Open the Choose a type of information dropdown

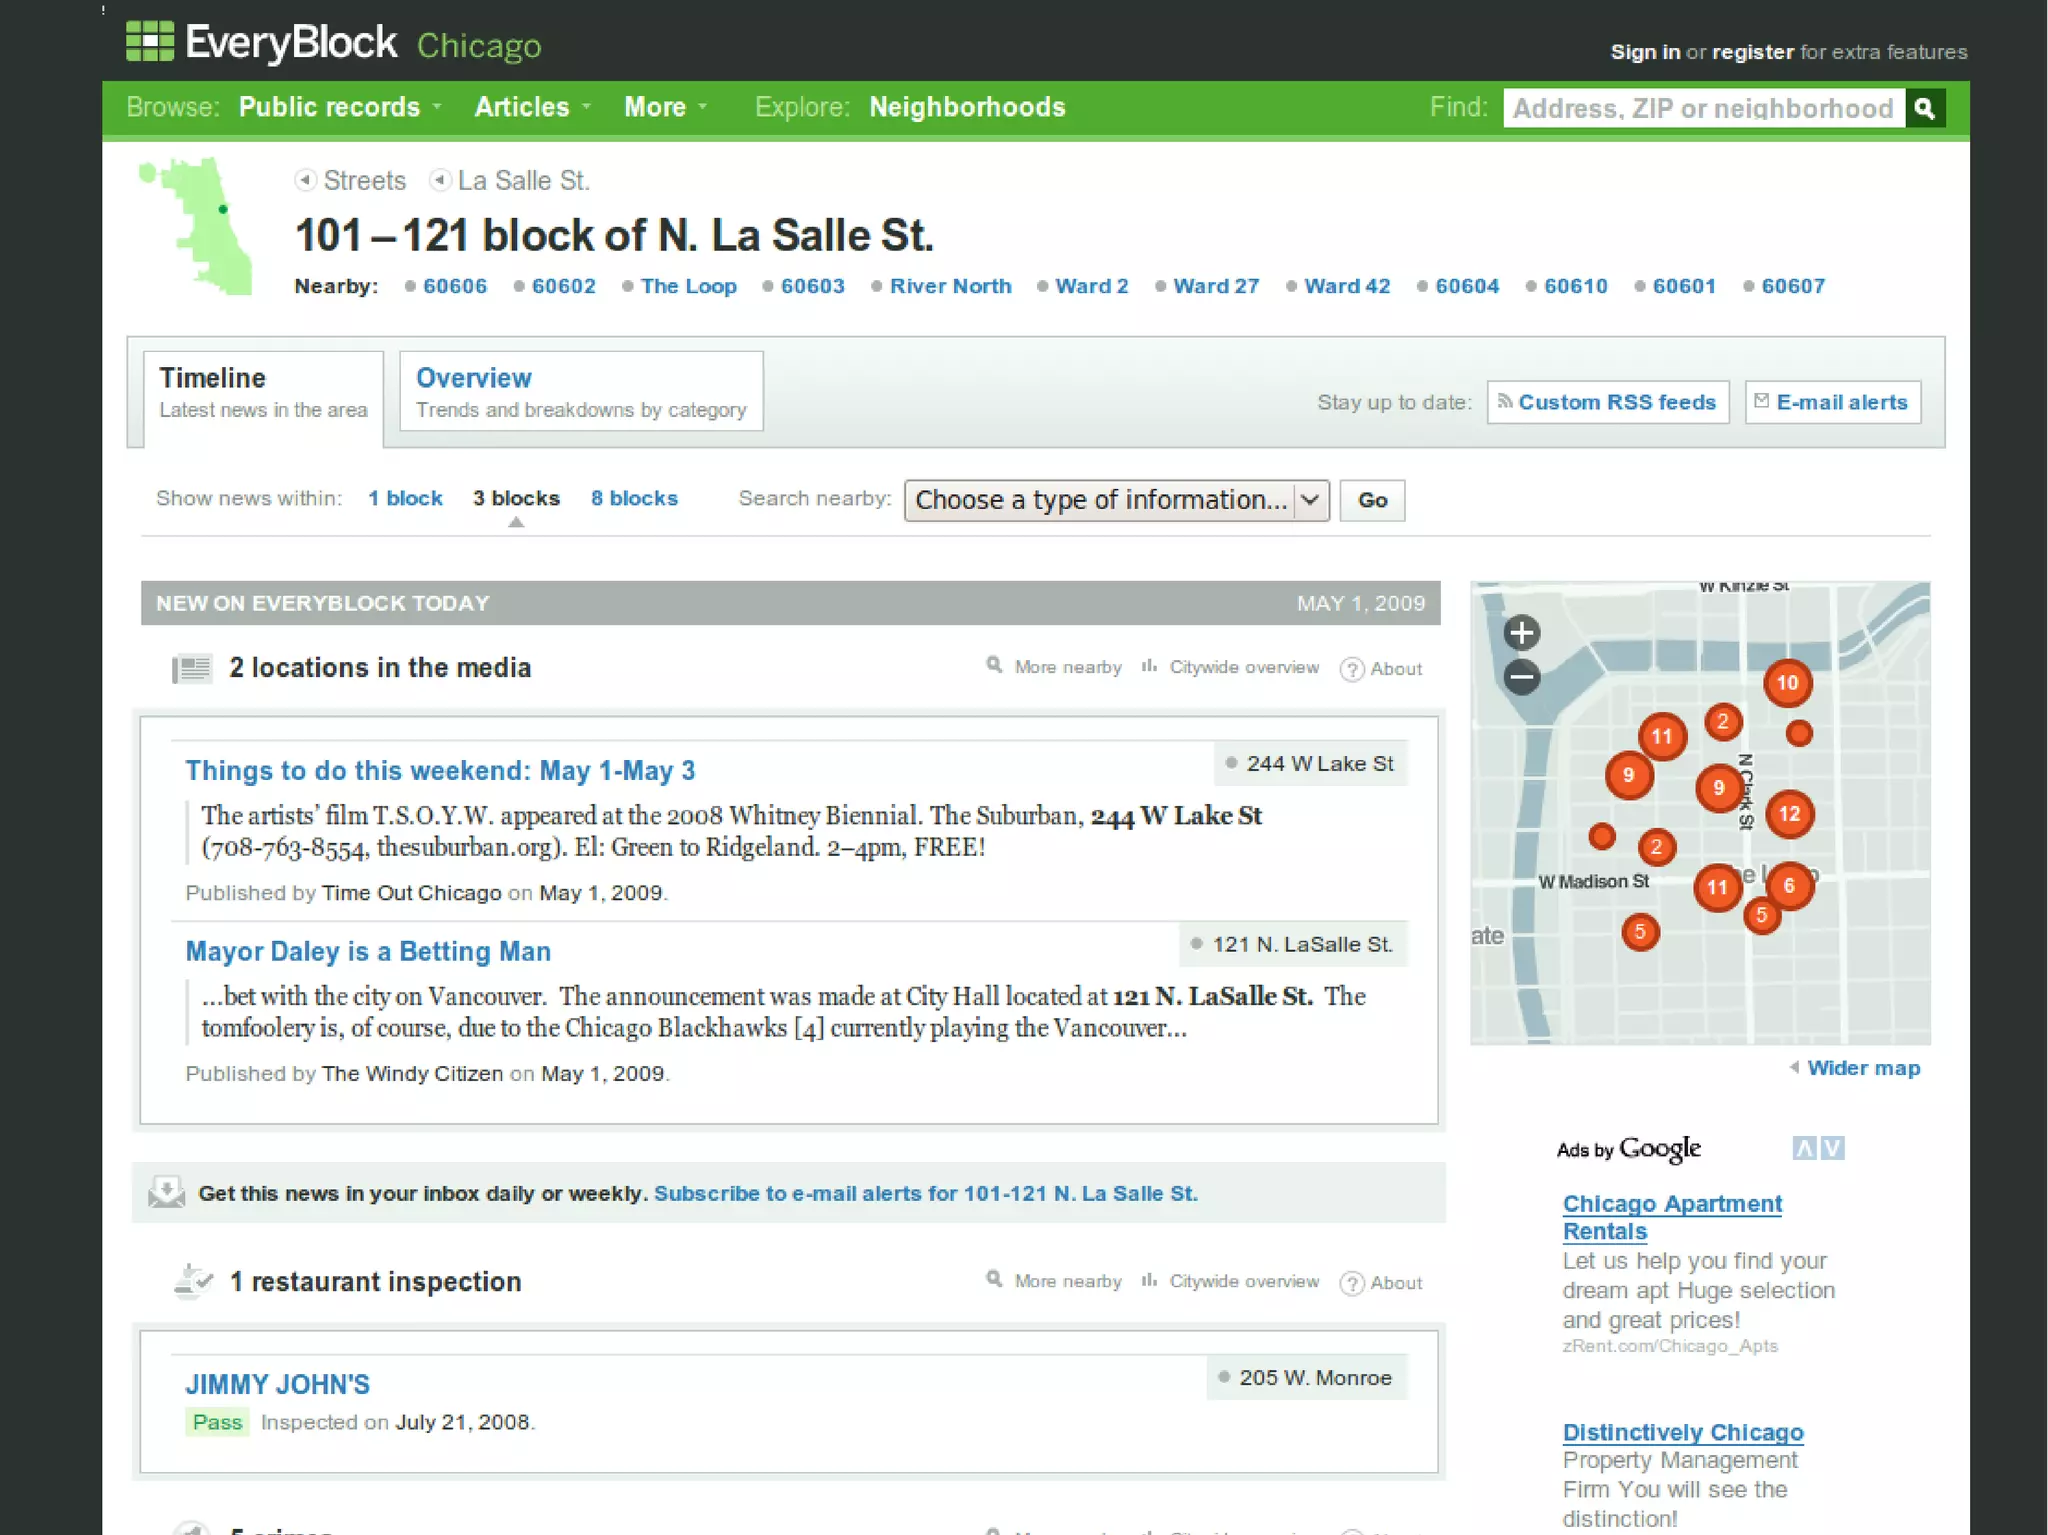[1116, 500]
